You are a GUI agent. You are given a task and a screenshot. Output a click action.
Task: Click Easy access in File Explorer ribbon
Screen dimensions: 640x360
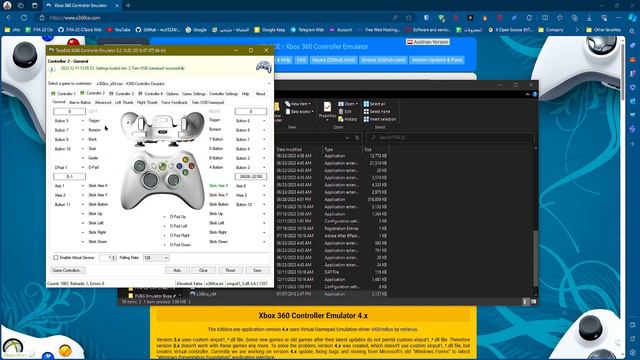[300, 111]
